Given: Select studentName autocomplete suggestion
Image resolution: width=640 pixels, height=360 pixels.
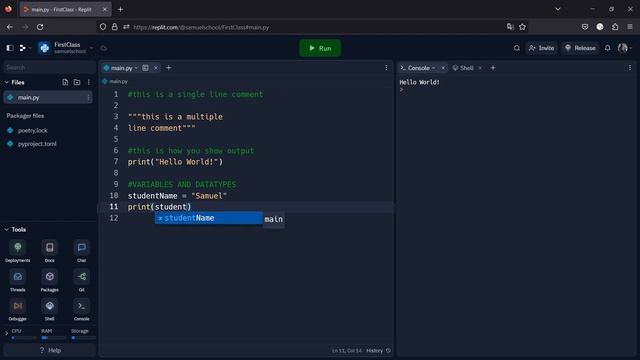Looking at the screenshot, I should 209,218.
